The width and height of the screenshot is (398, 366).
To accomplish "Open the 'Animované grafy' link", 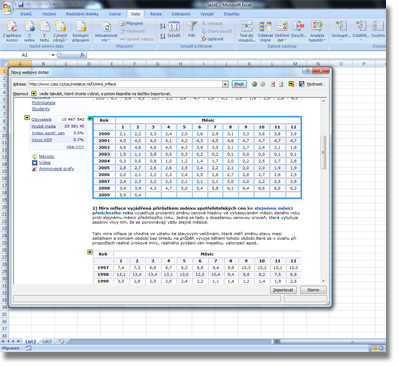I will coord(56,169).
